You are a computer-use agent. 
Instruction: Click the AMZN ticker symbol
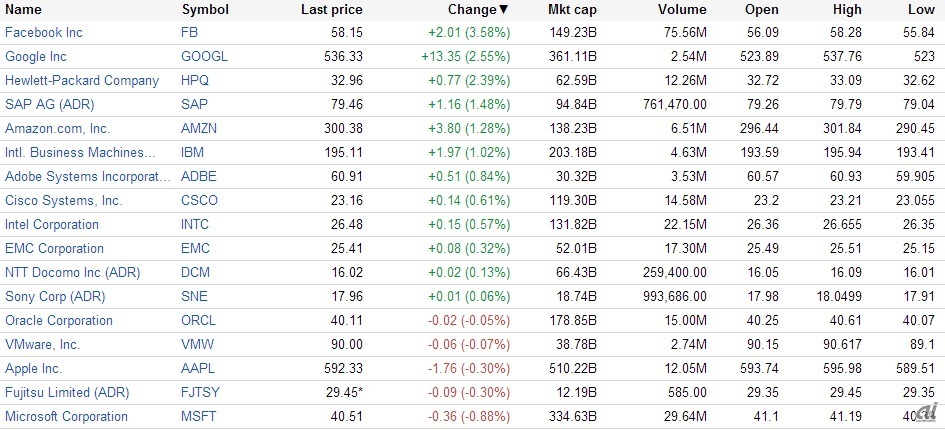coord(199,129)
